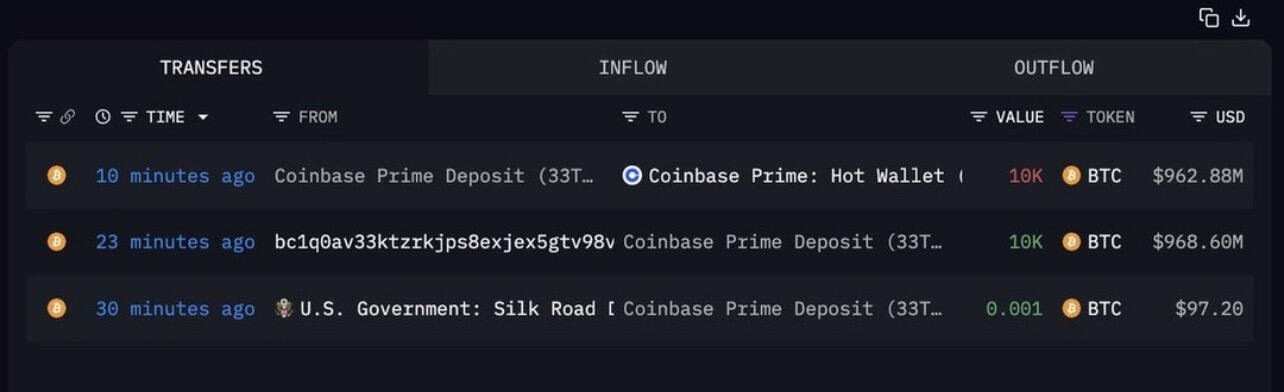
Task: Open the TO column filter
Action: point(630,117)
